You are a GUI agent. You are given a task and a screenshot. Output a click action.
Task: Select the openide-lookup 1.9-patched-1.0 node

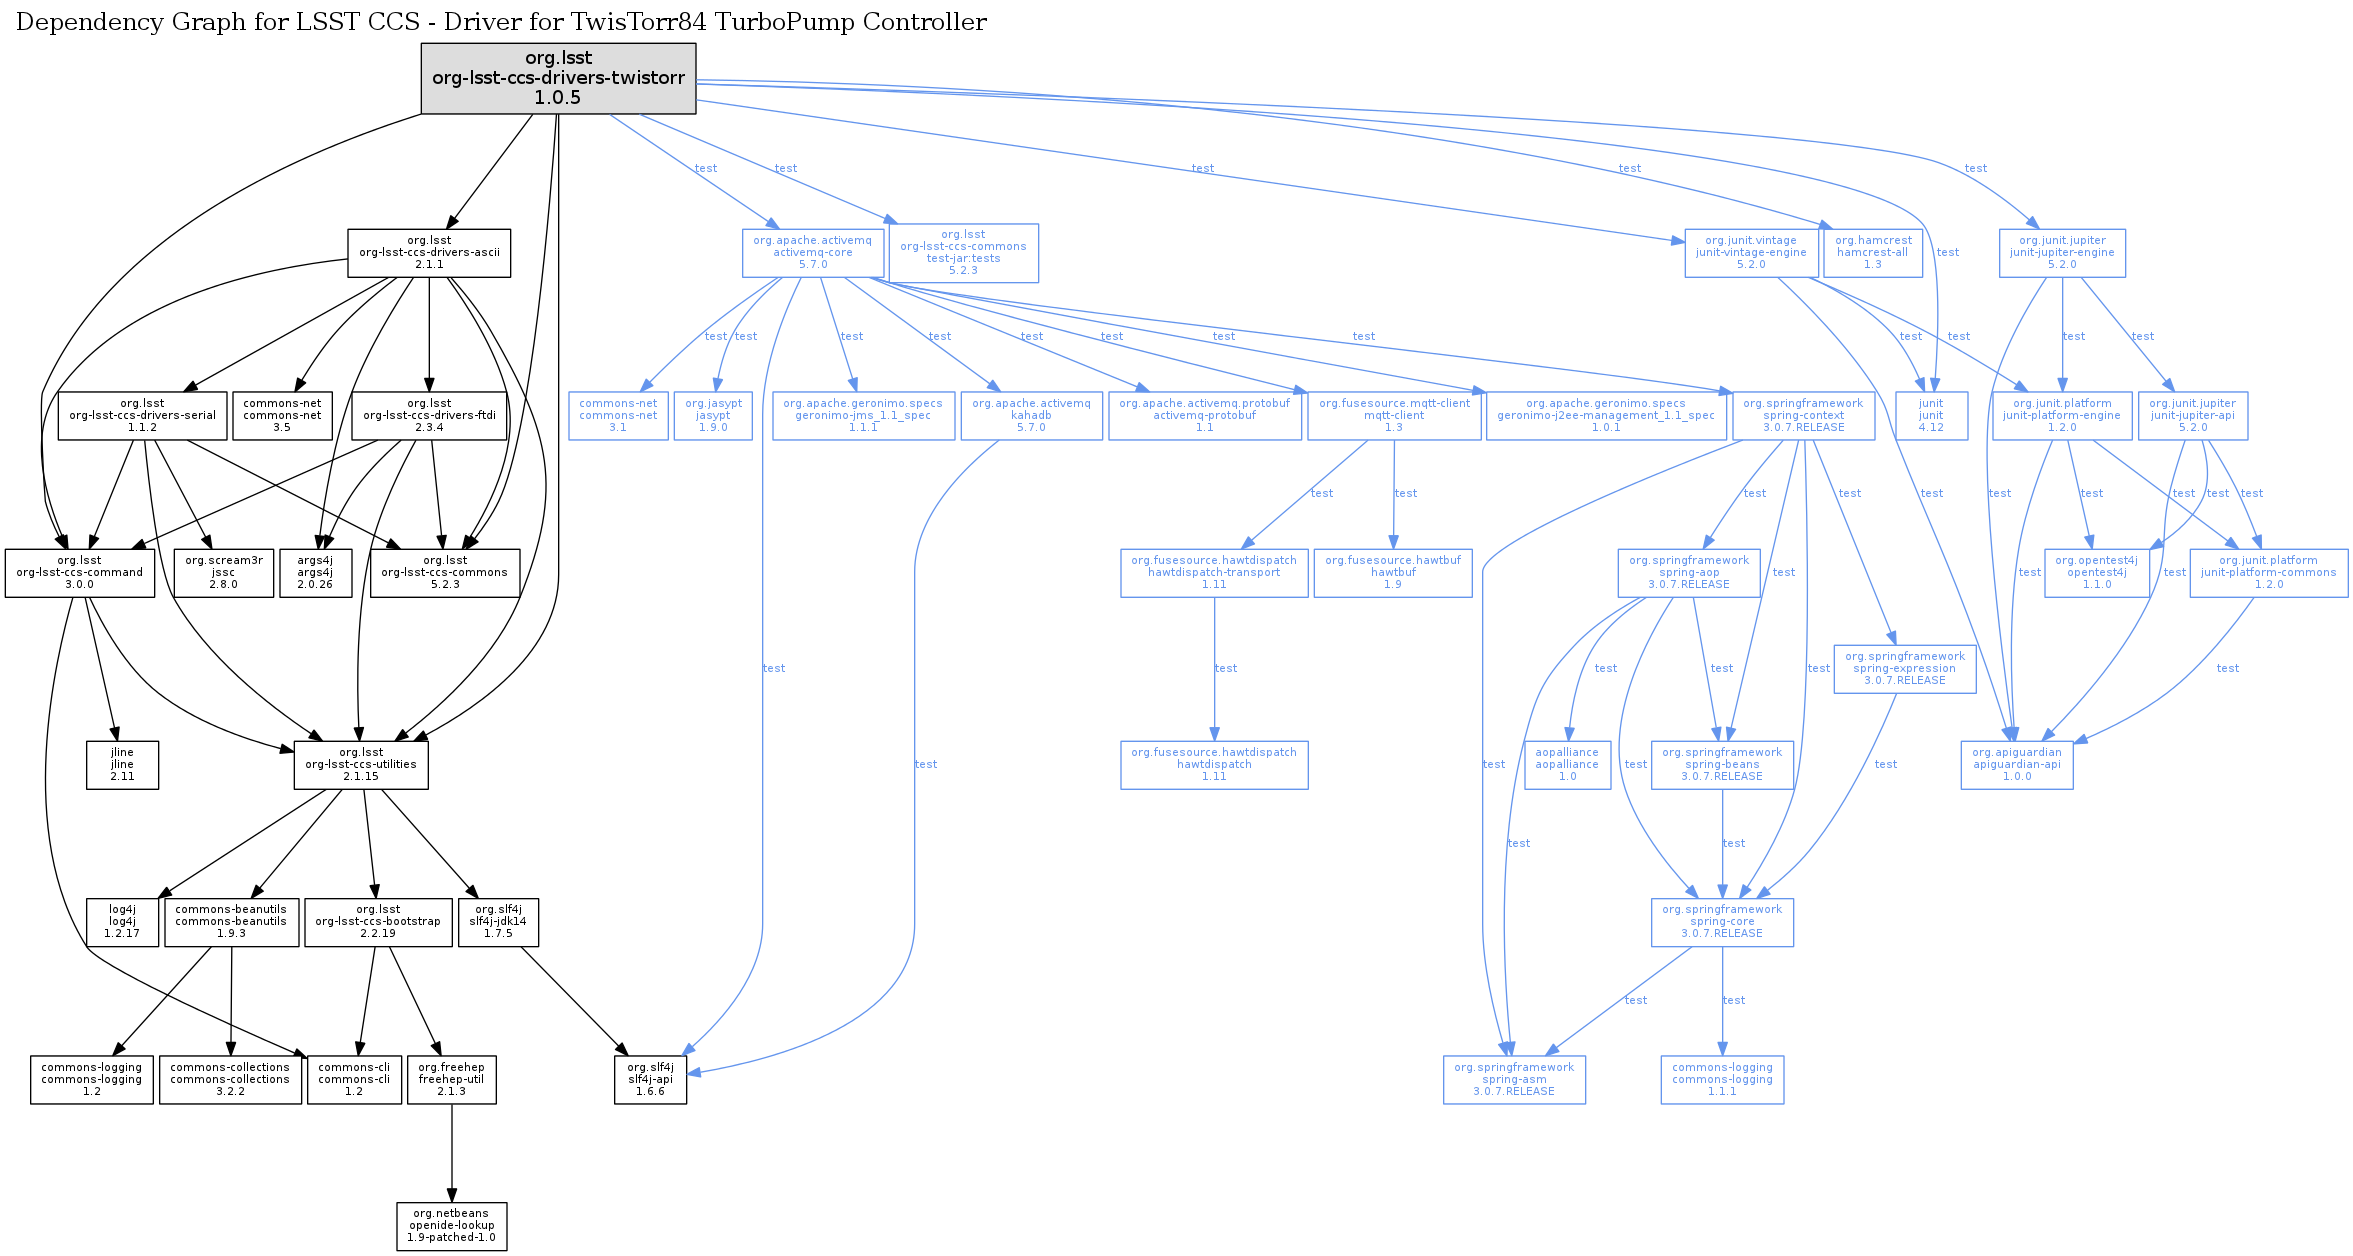tap(451, 1226)
